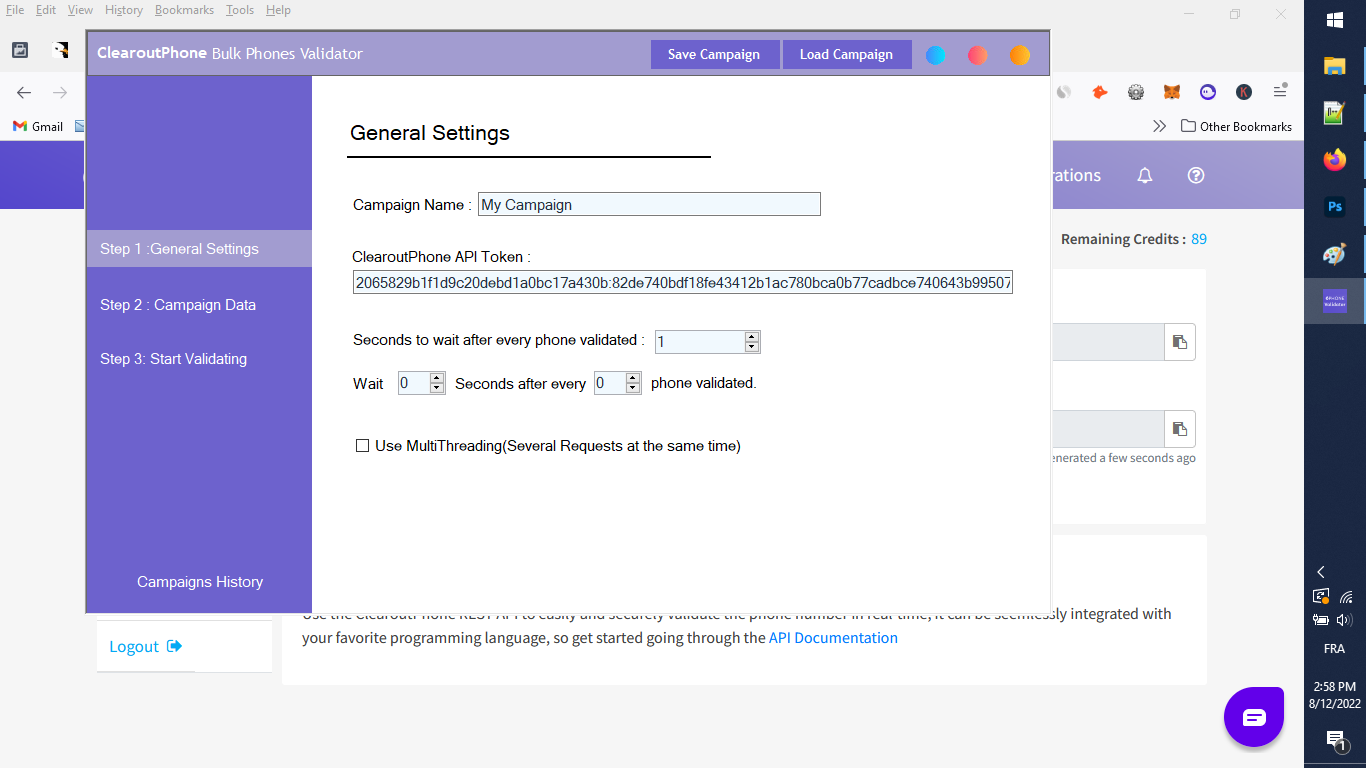Open the File menu in Firefox

[15, 10]
